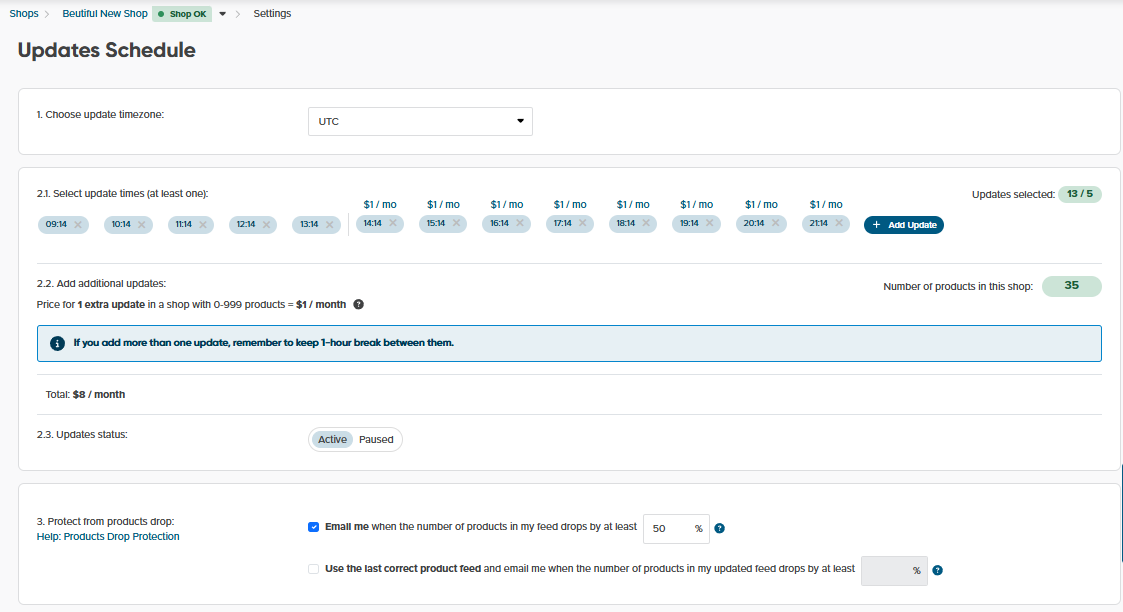Click help icon for last correct feed option

(x=937, y=571)
